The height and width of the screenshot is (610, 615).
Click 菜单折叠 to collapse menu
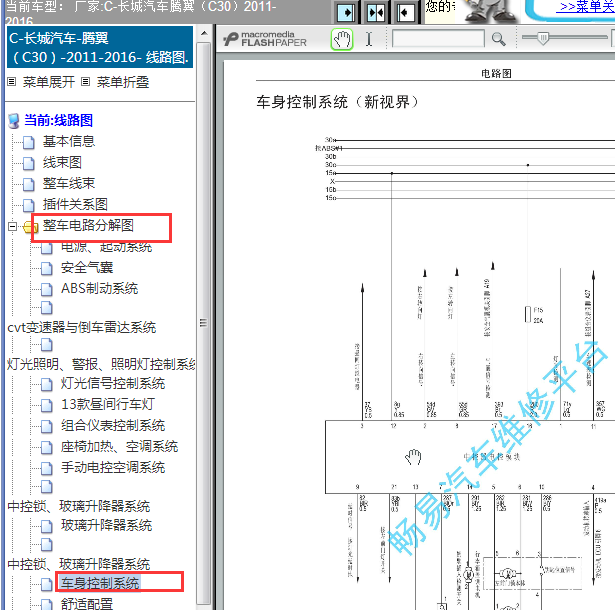[x=123, y=82]
